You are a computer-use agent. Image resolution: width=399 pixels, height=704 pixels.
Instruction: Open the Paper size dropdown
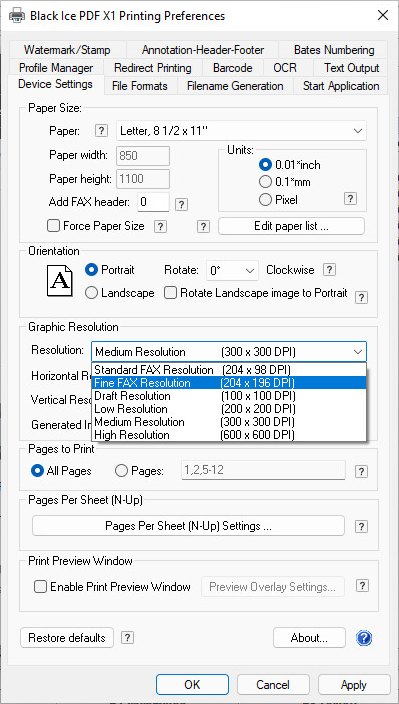pyautogui.click(x=241, y=131)
